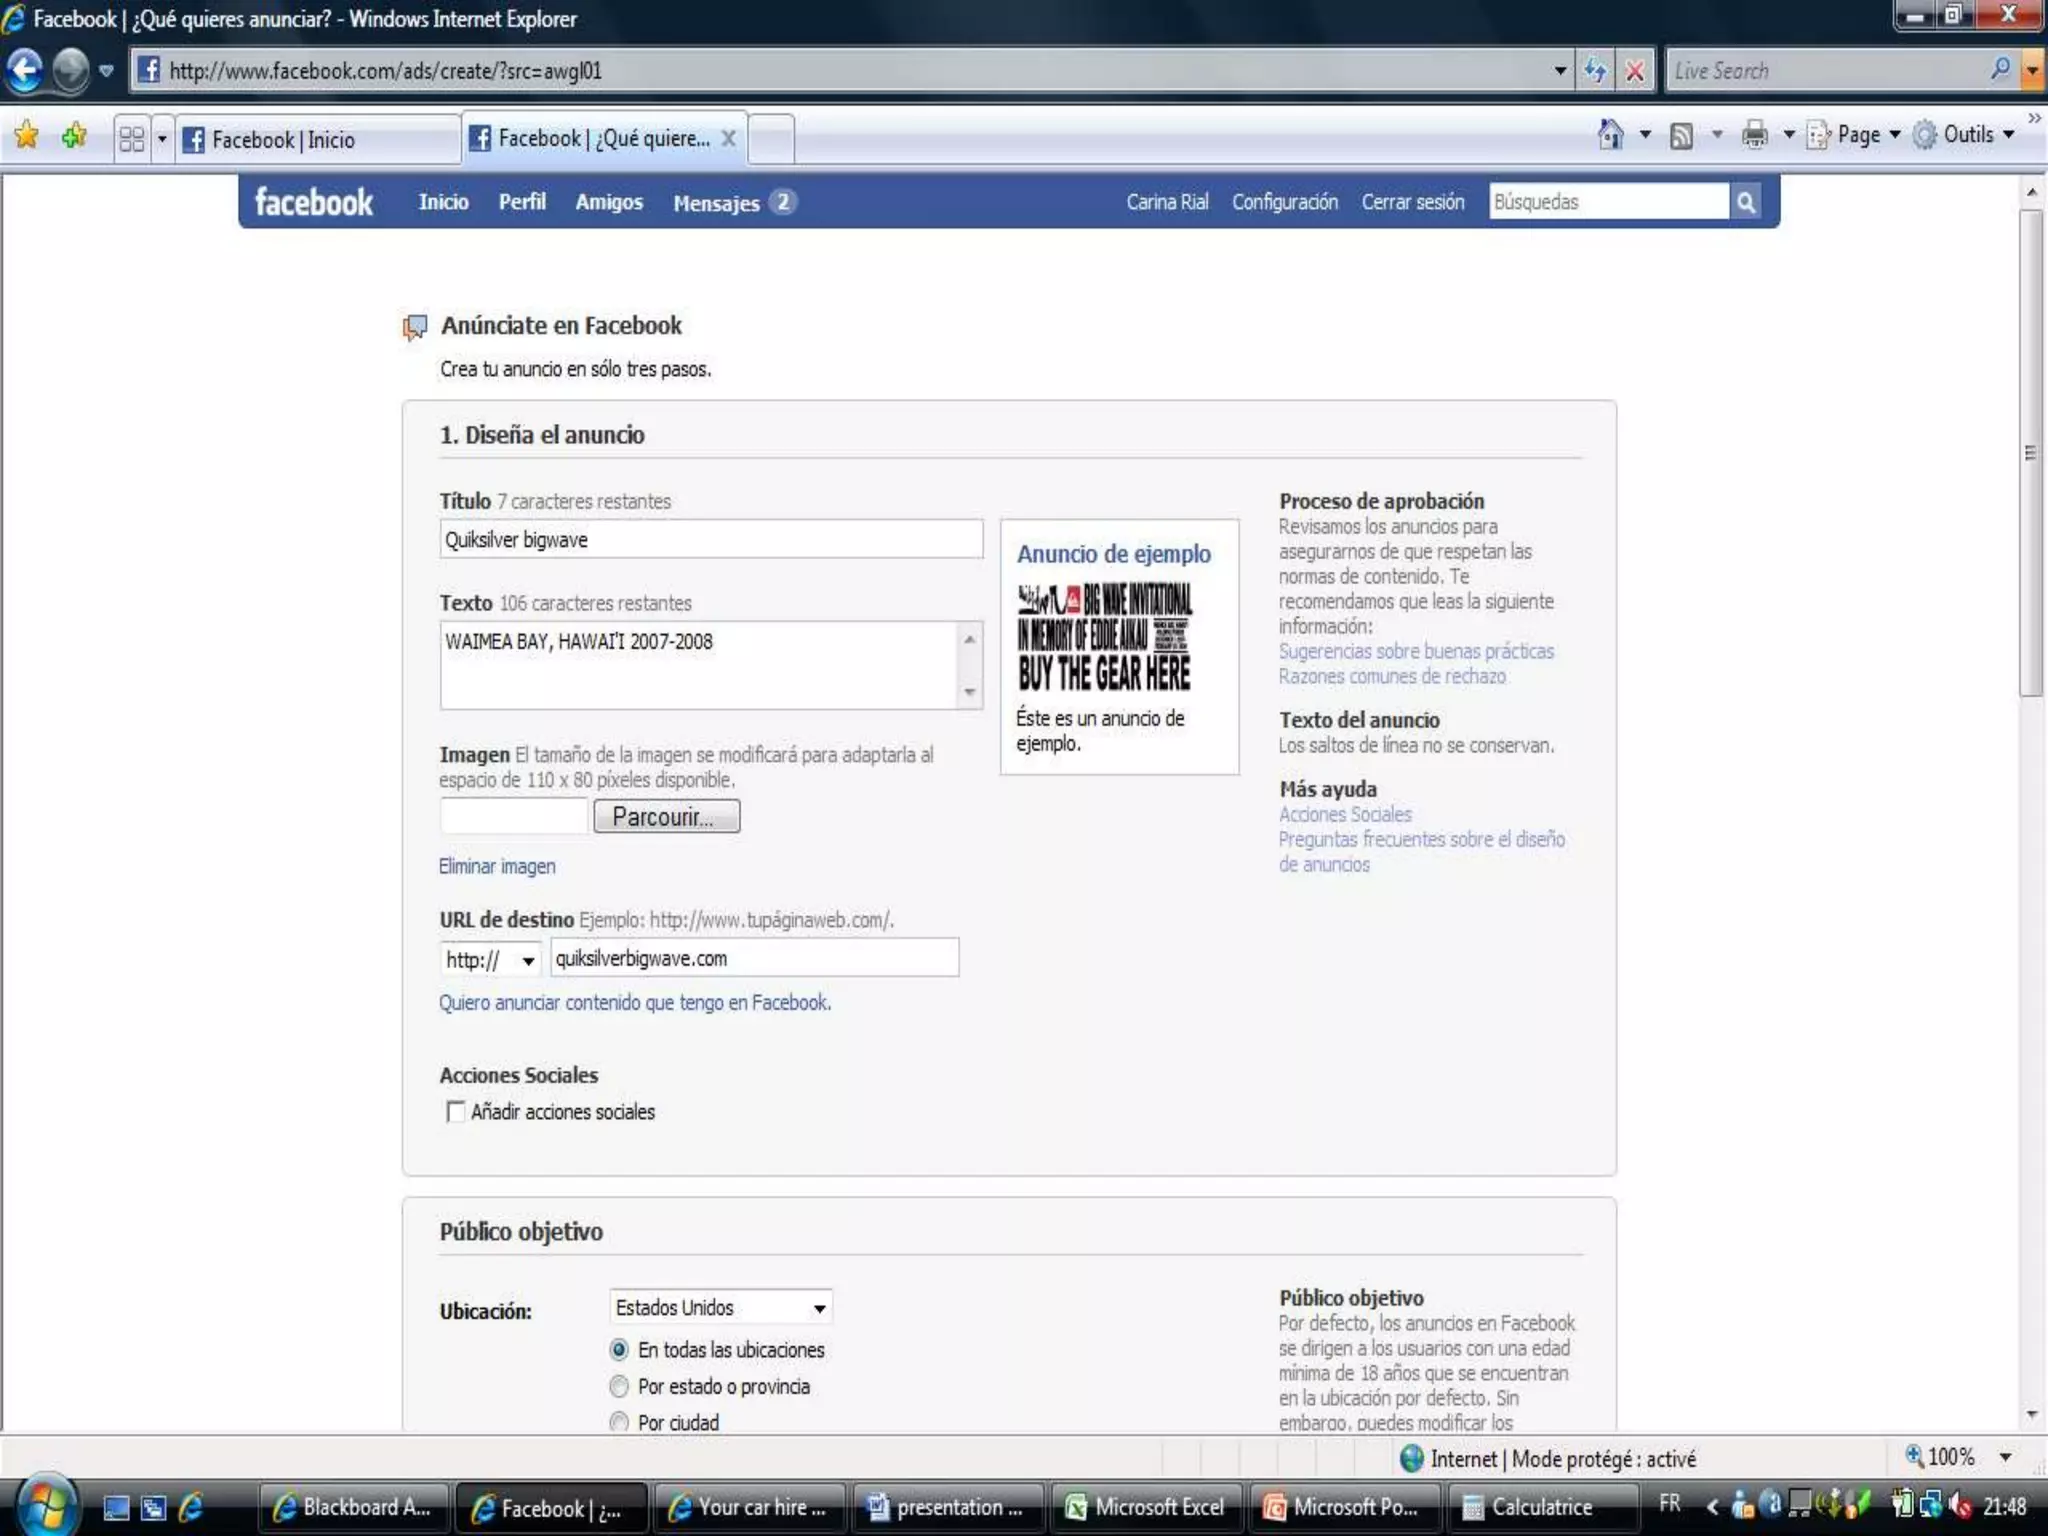This screenshot has height=1536, width=2048.
Task: Open the Ubicación Estados Unidos dropdown
Action: click(x=721, y=1307)
